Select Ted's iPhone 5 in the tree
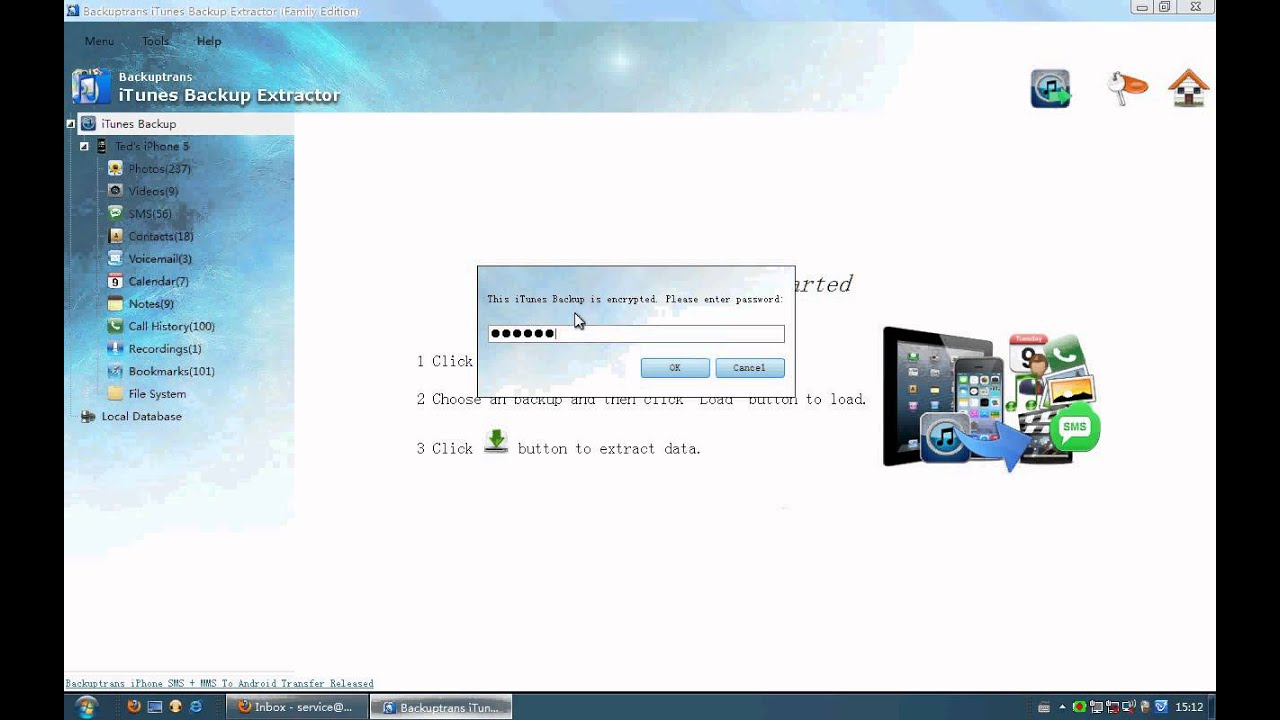1280x720 pixels. [x=152, y=146]
